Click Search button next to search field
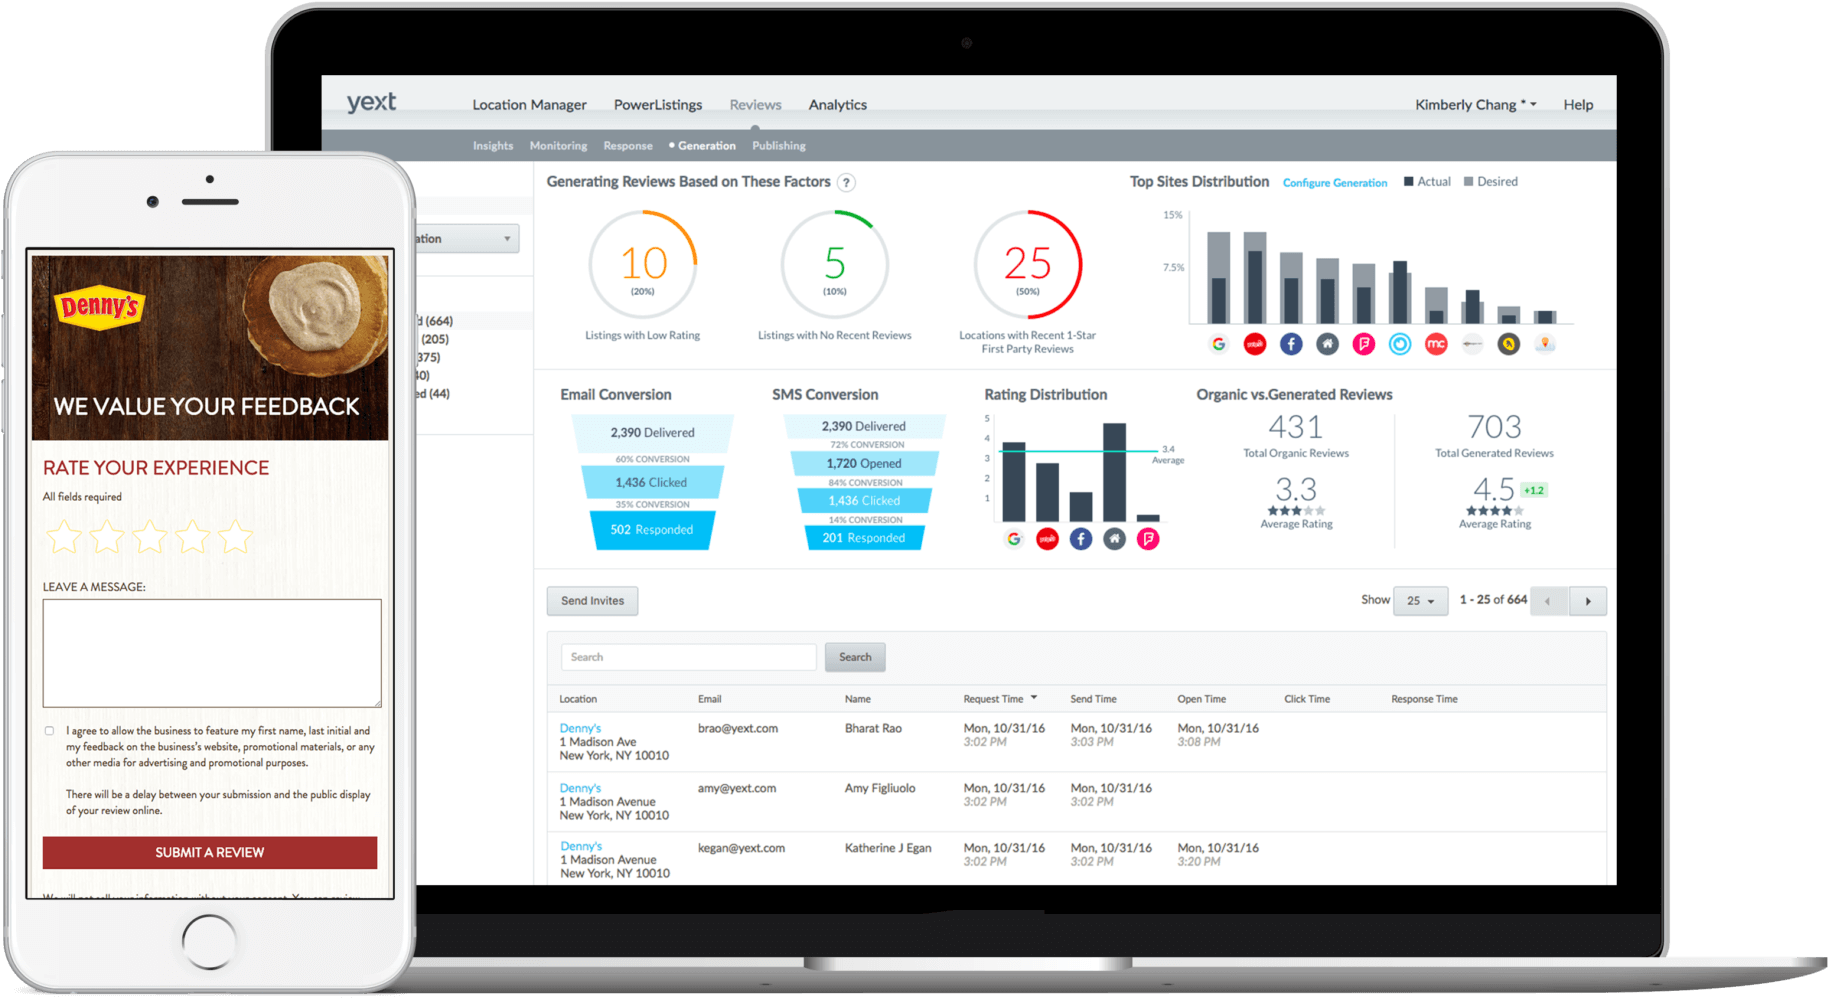The height and width of the screenshot is (998, 1828). click(x=855, y=657)
